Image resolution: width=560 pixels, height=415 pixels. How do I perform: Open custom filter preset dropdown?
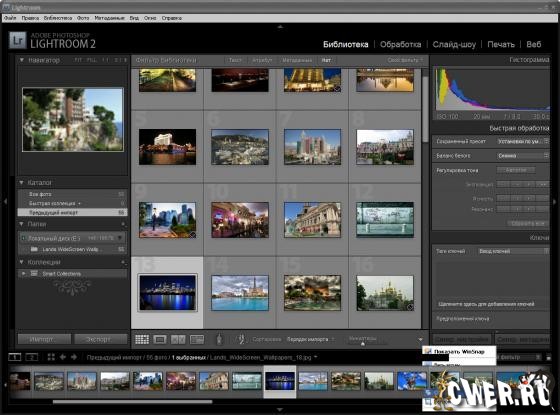pos(405,60)
